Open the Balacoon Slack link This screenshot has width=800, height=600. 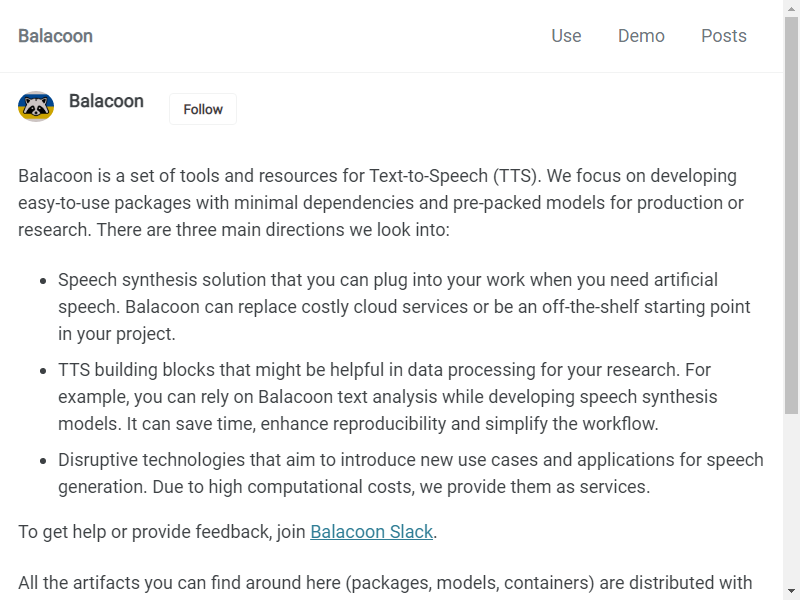point(371,532)
